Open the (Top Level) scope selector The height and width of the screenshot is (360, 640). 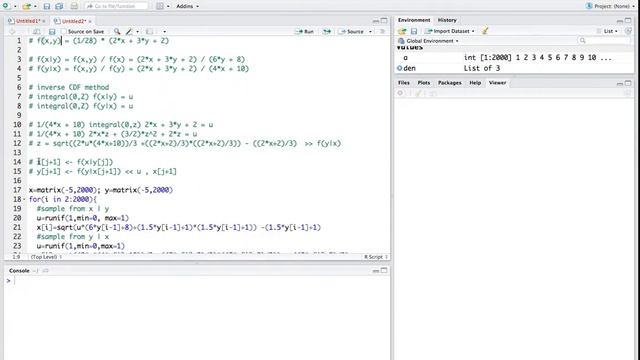coord(47,257)
